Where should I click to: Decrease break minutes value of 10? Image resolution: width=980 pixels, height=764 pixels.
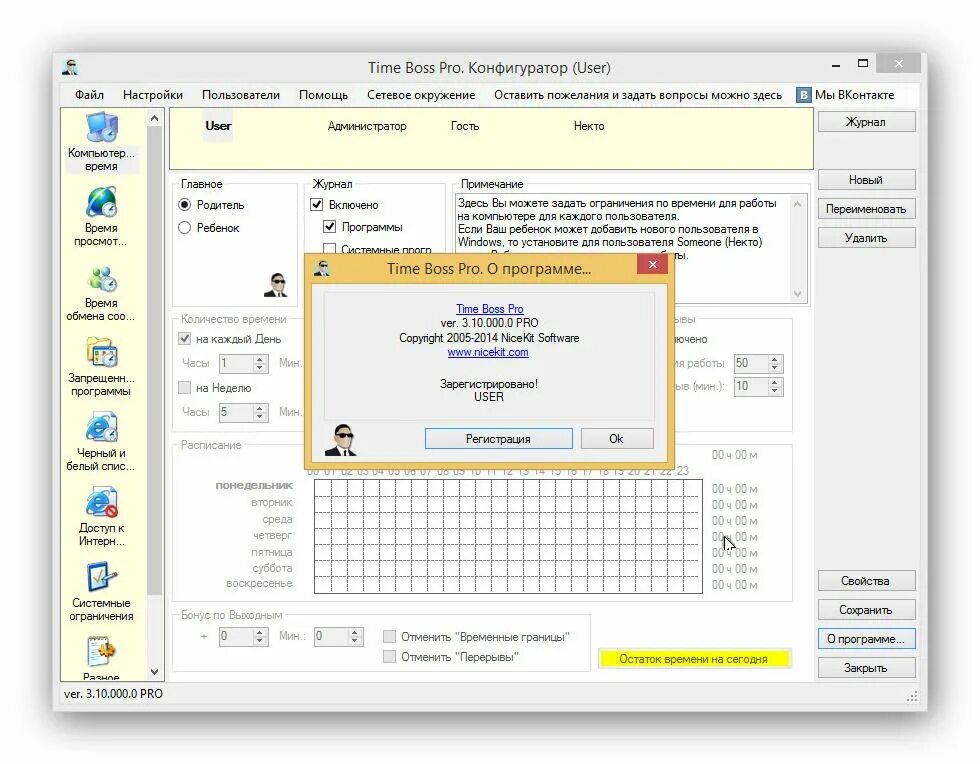pos(775,391)
